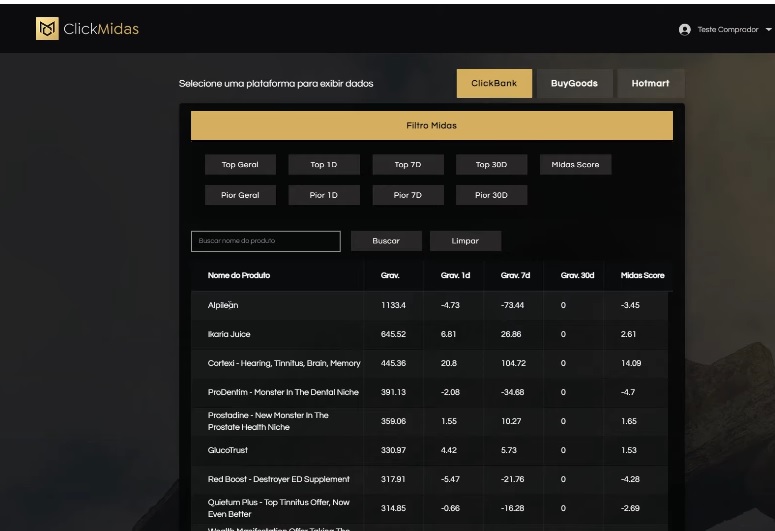Choose the Pior 7D filter
The width and height of the screenshot is (775, 531).
click(x=408, y=195)
